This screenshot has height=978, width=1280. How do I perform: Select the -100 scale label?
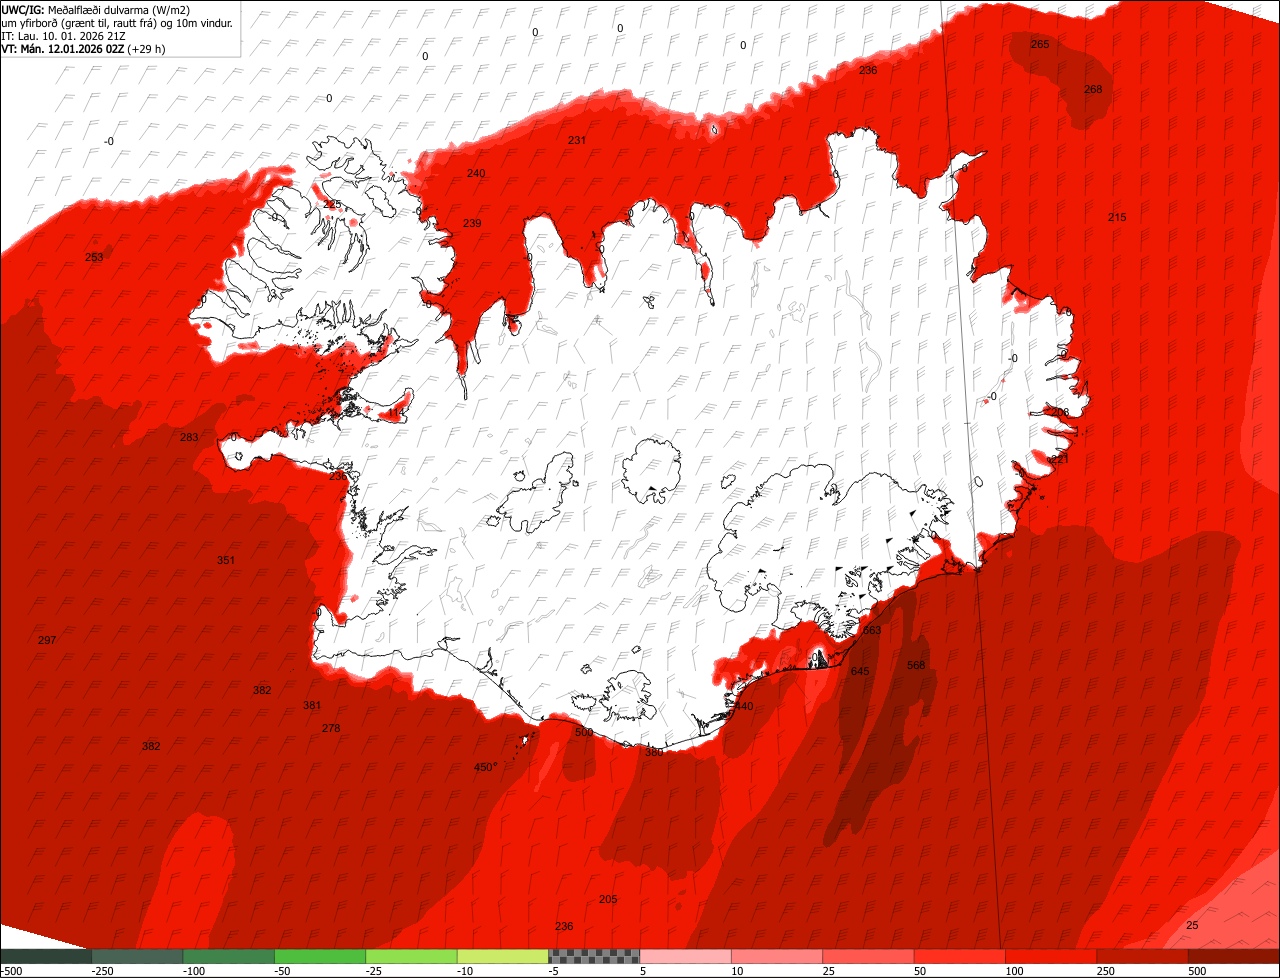[194, 971]
